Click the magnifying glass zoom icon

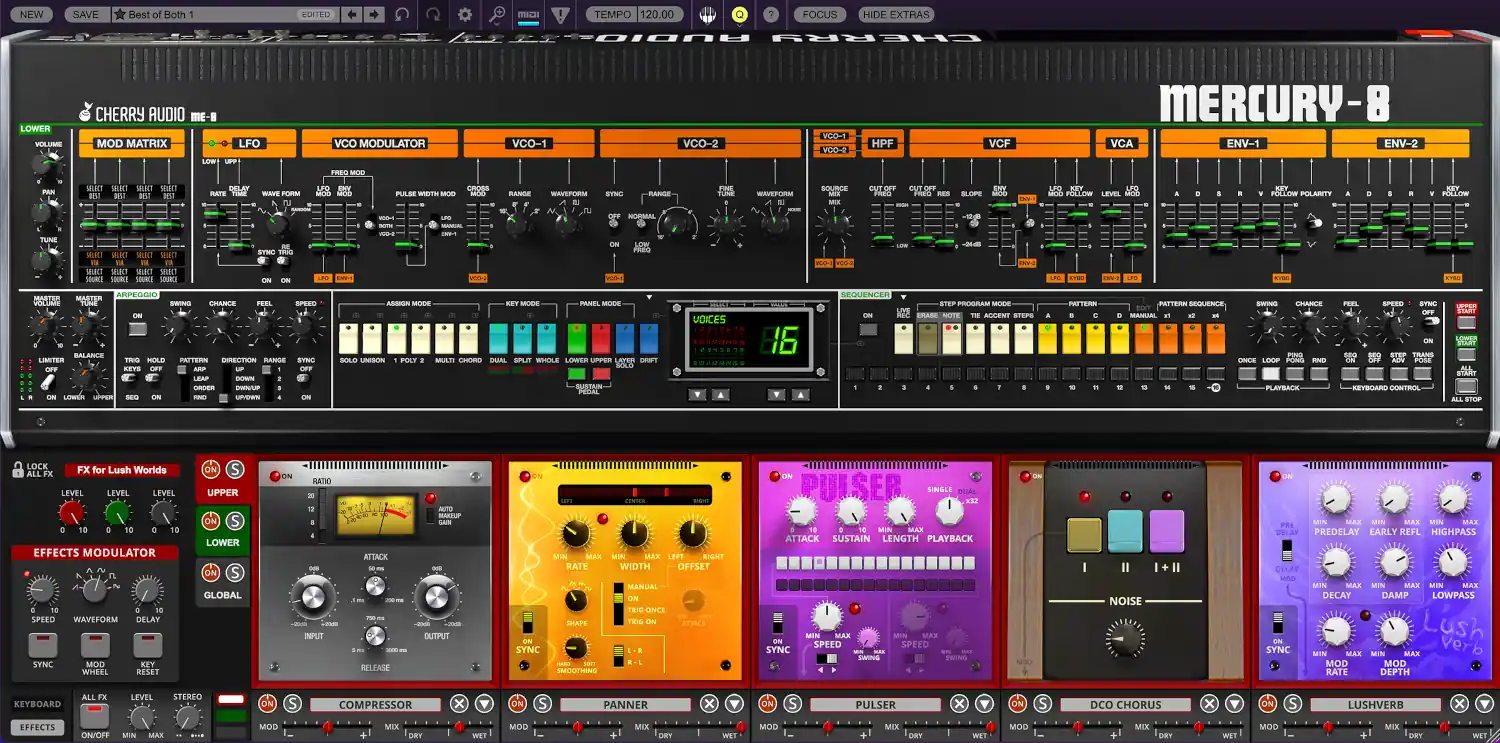click(496, 14)
